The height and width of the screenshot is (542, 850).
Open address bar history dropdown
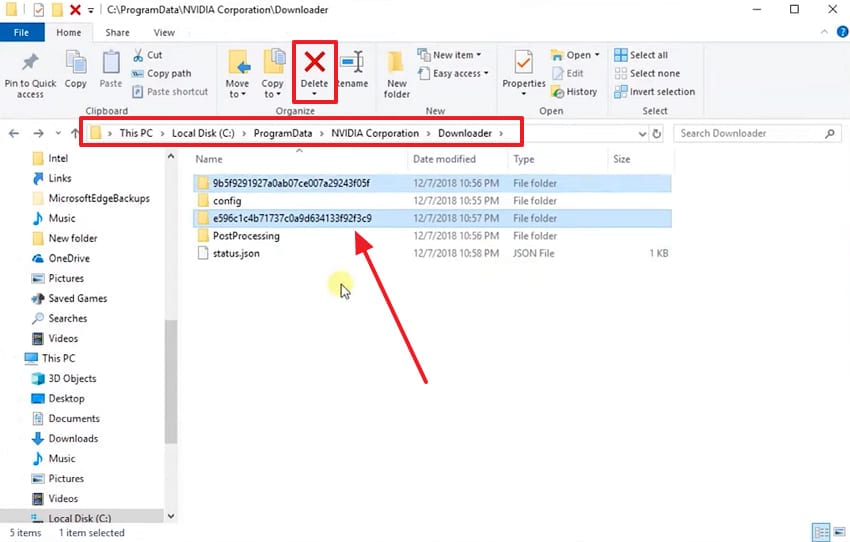point(642,133)
